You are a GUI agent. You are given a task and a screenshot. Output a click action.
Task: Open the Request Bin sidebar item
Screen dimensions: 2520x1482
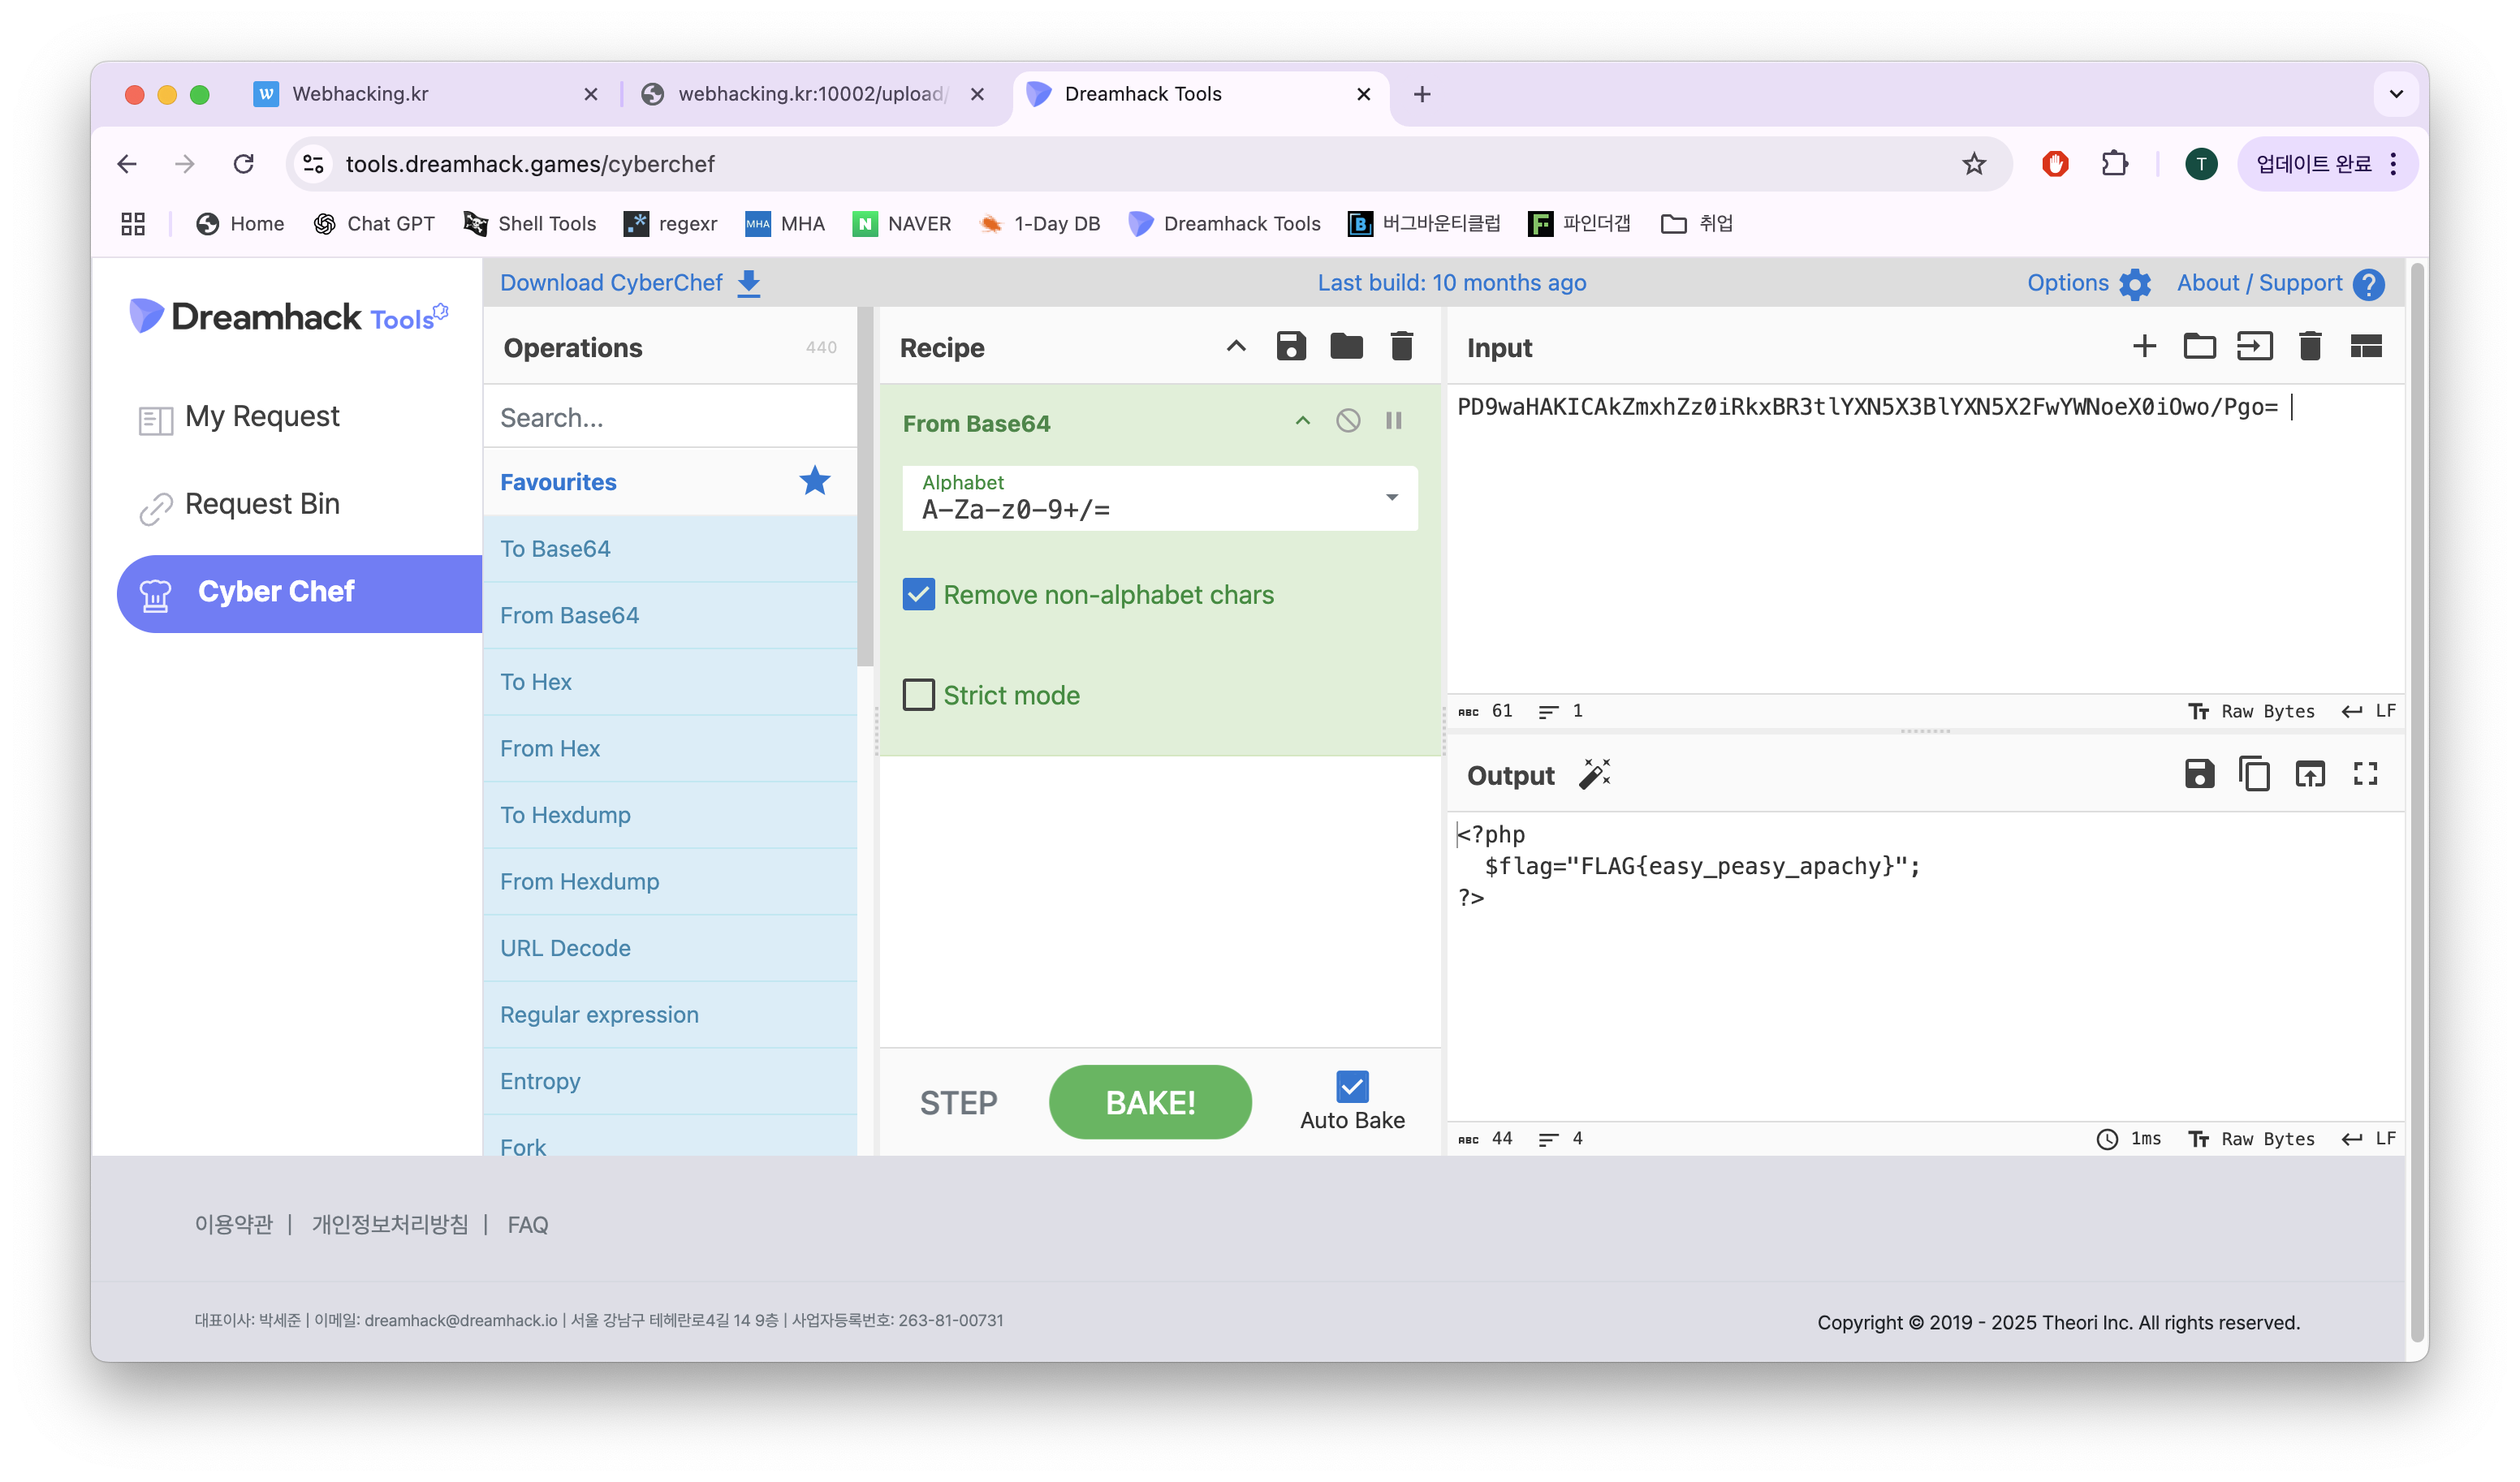pos(262,504)
